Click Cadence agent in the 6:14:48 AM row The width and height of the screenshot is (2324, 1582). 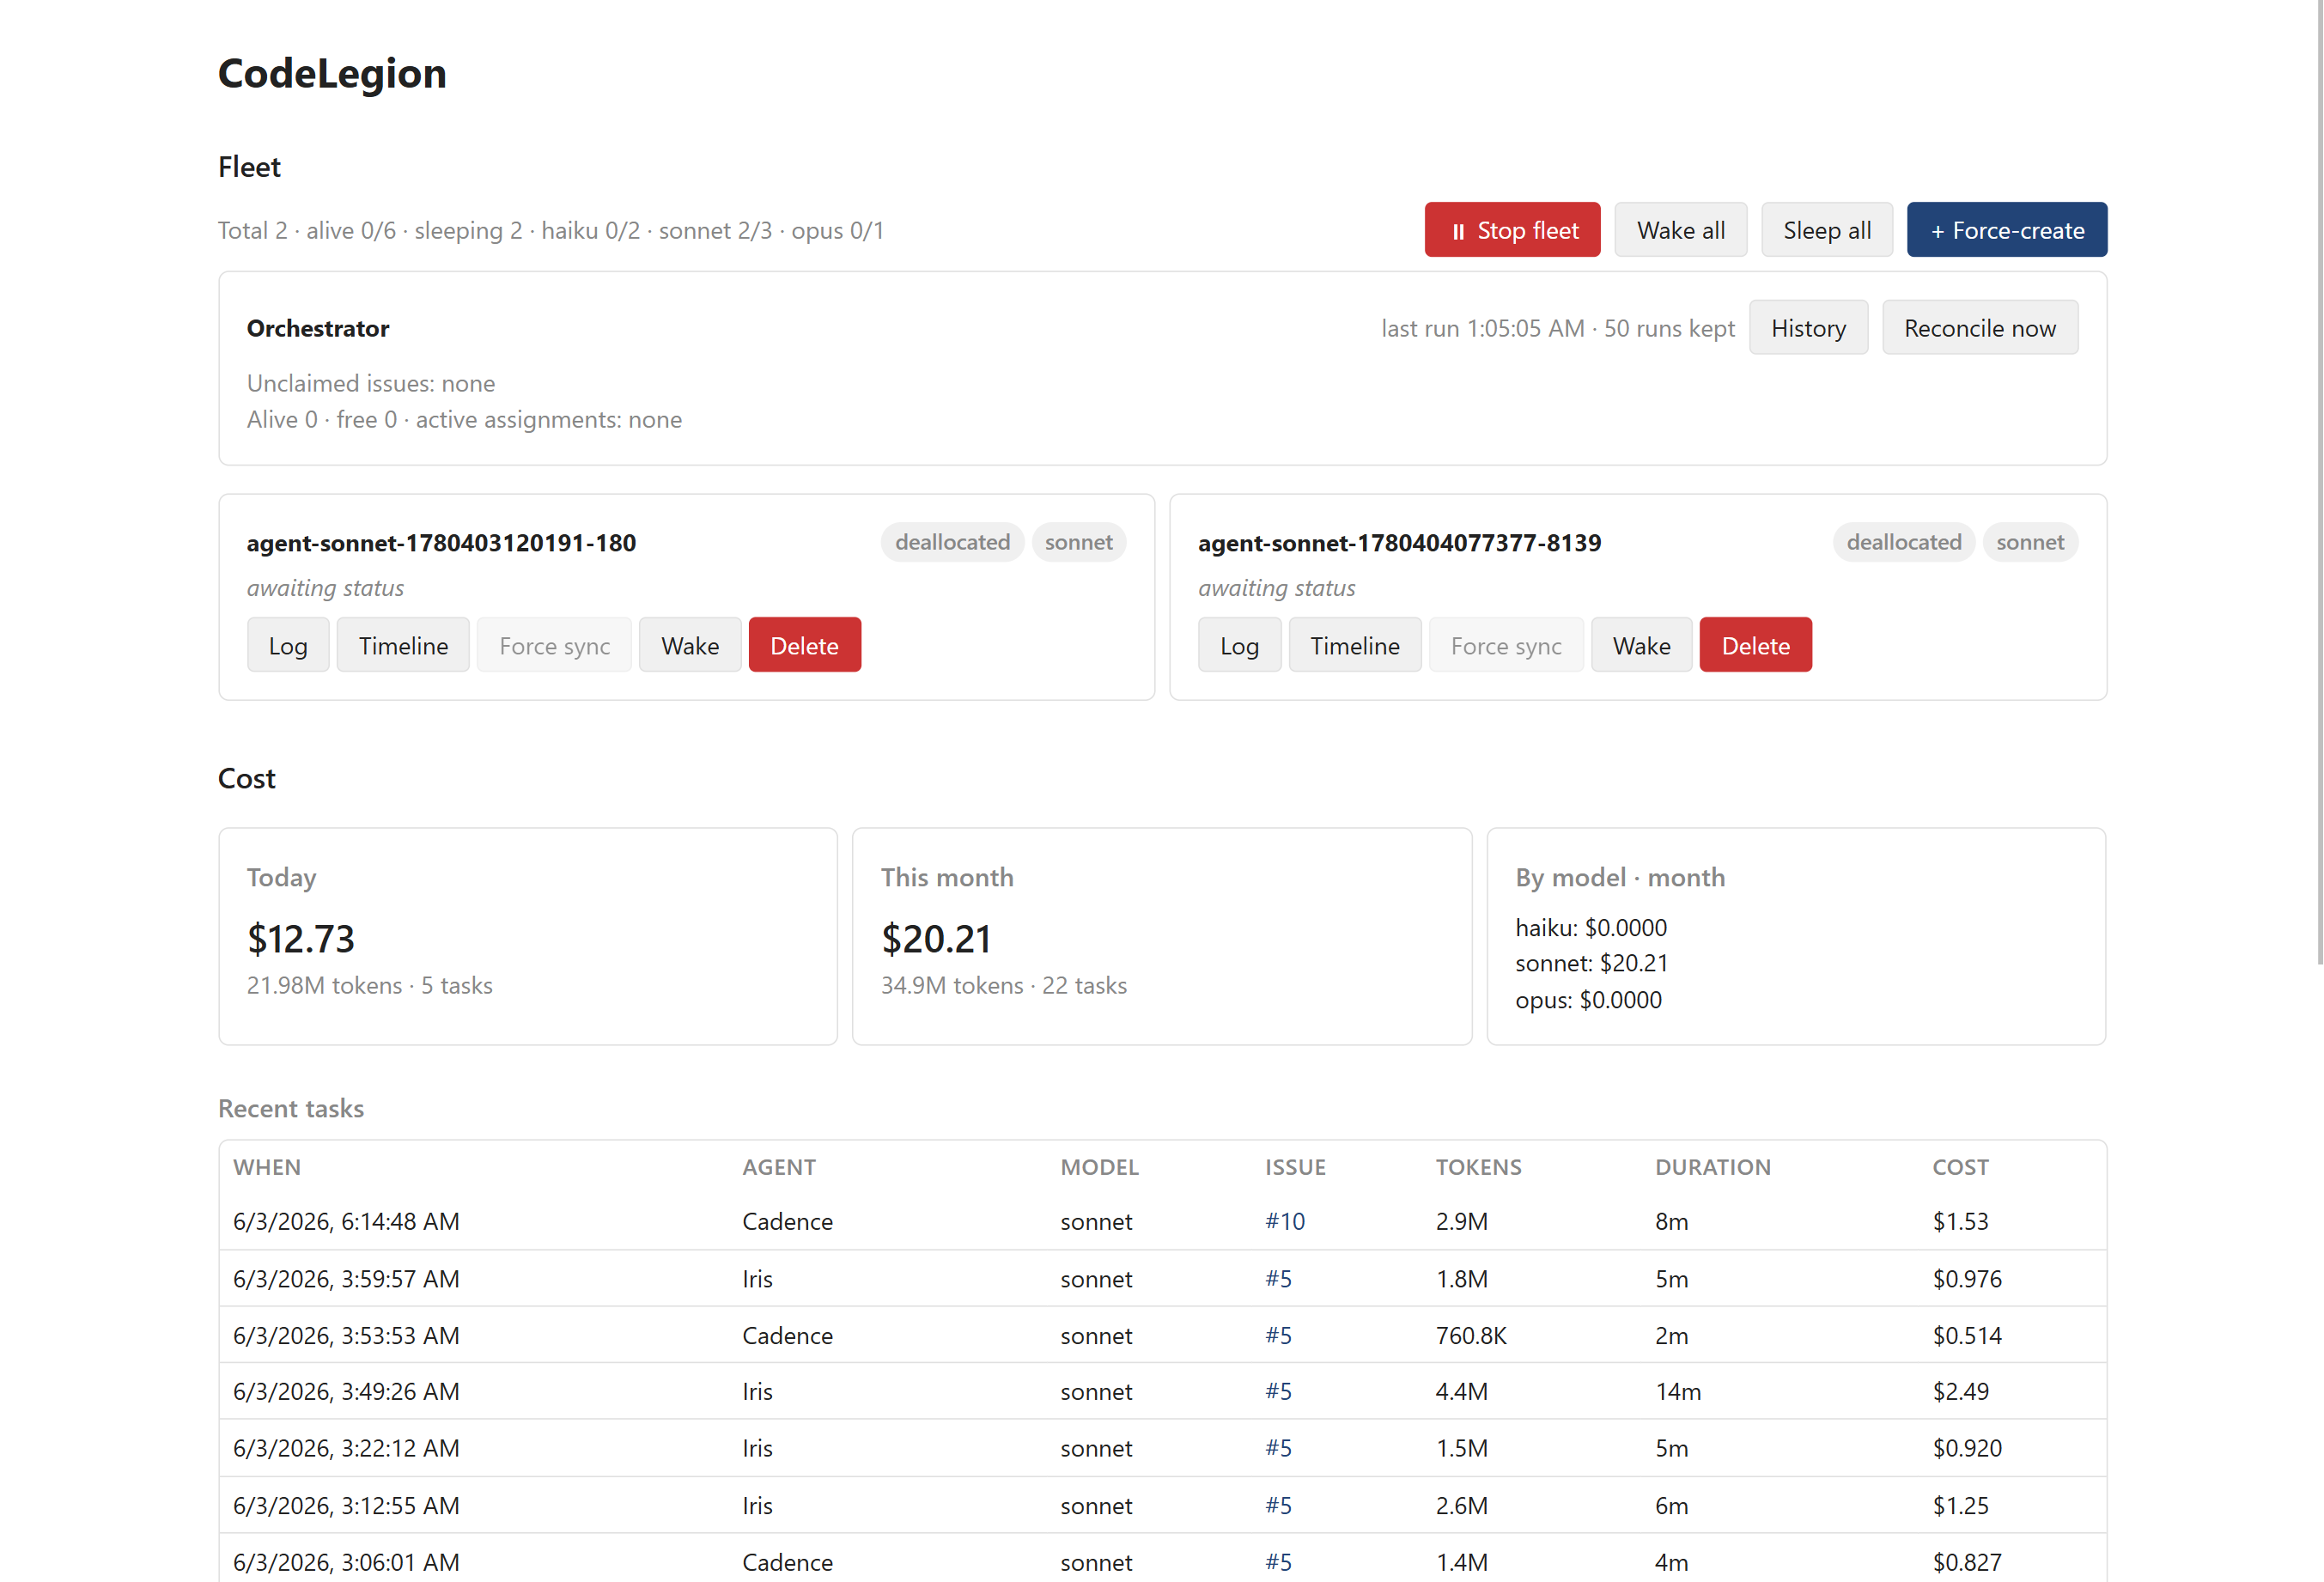point(787,1221)
